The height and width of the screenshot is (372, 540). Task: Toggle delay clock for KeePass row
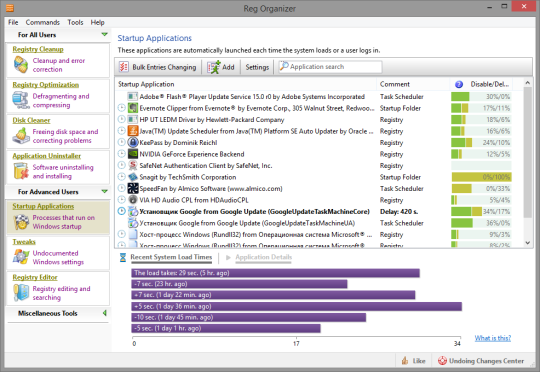click(x=121, y=142)
